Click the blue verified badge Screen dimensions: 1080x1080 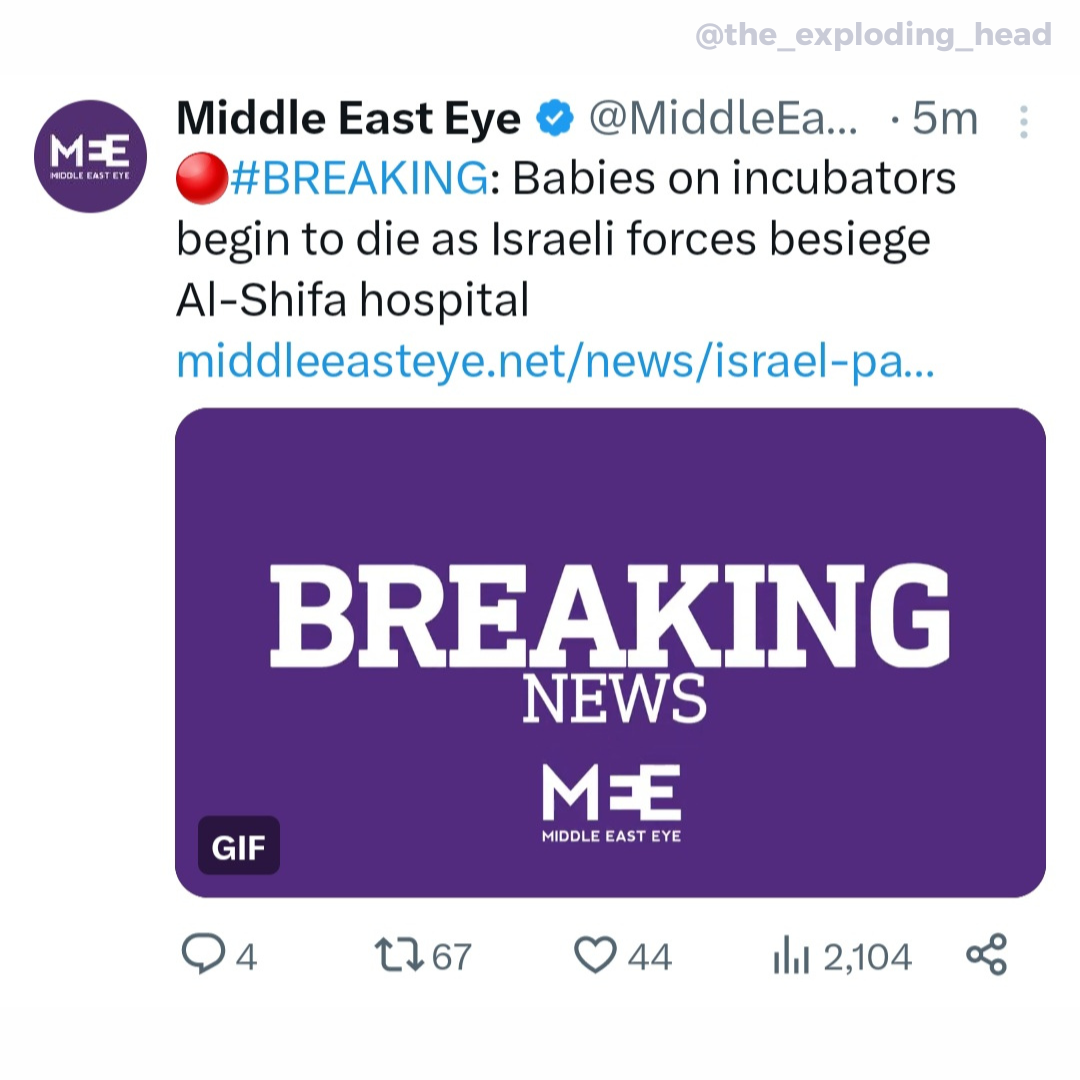tap(556, 120)
